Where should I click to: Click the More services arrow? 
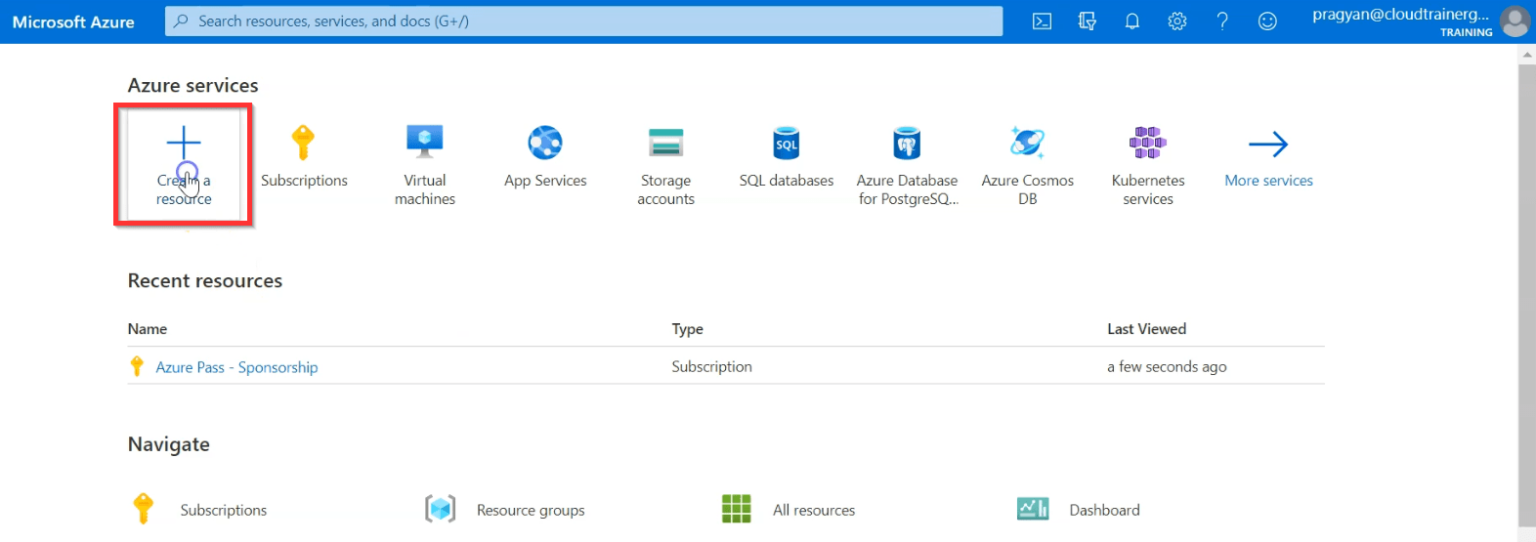click(1268, 145)
